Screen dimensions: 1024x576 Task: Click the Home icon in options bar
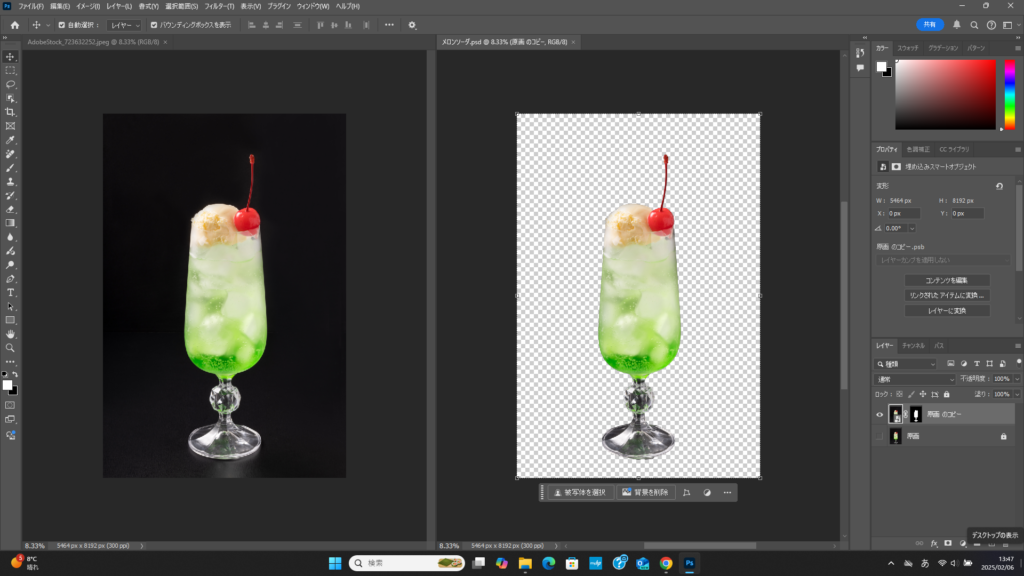coord(14,25)
